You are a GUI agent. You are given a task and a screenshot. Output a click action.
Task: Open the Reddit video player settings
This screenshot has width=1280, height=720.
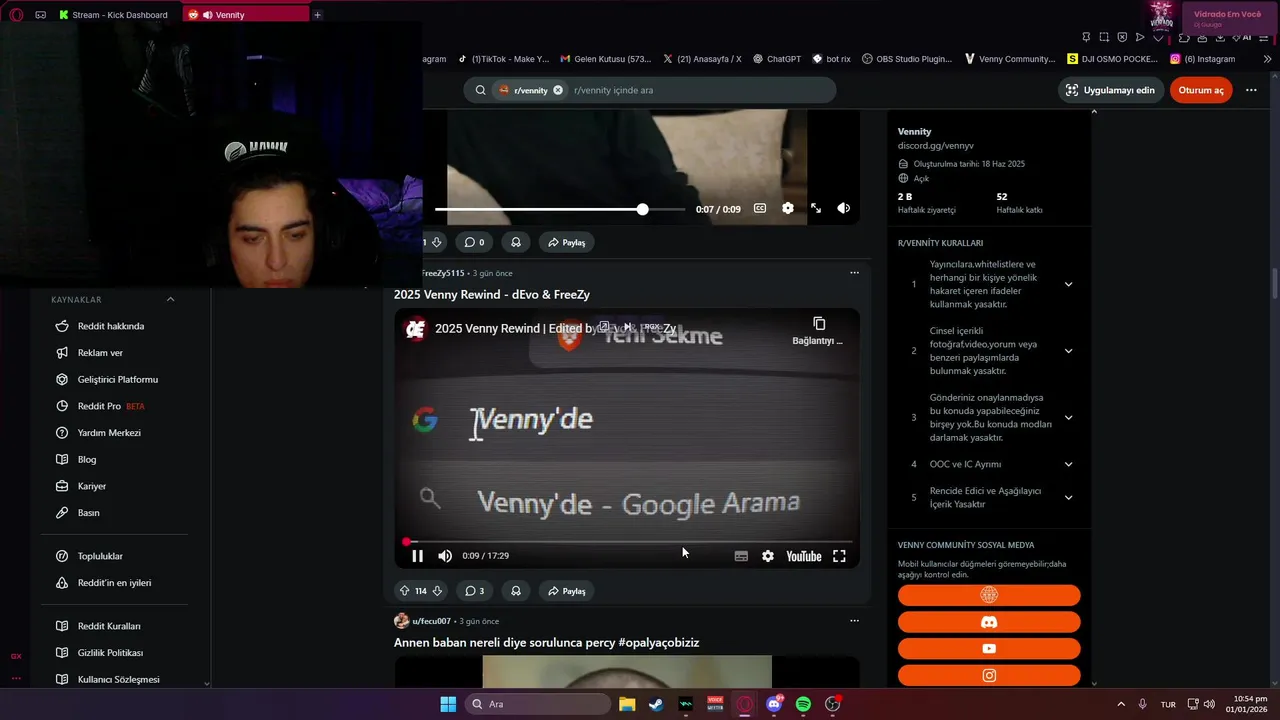tap(788, 208)
